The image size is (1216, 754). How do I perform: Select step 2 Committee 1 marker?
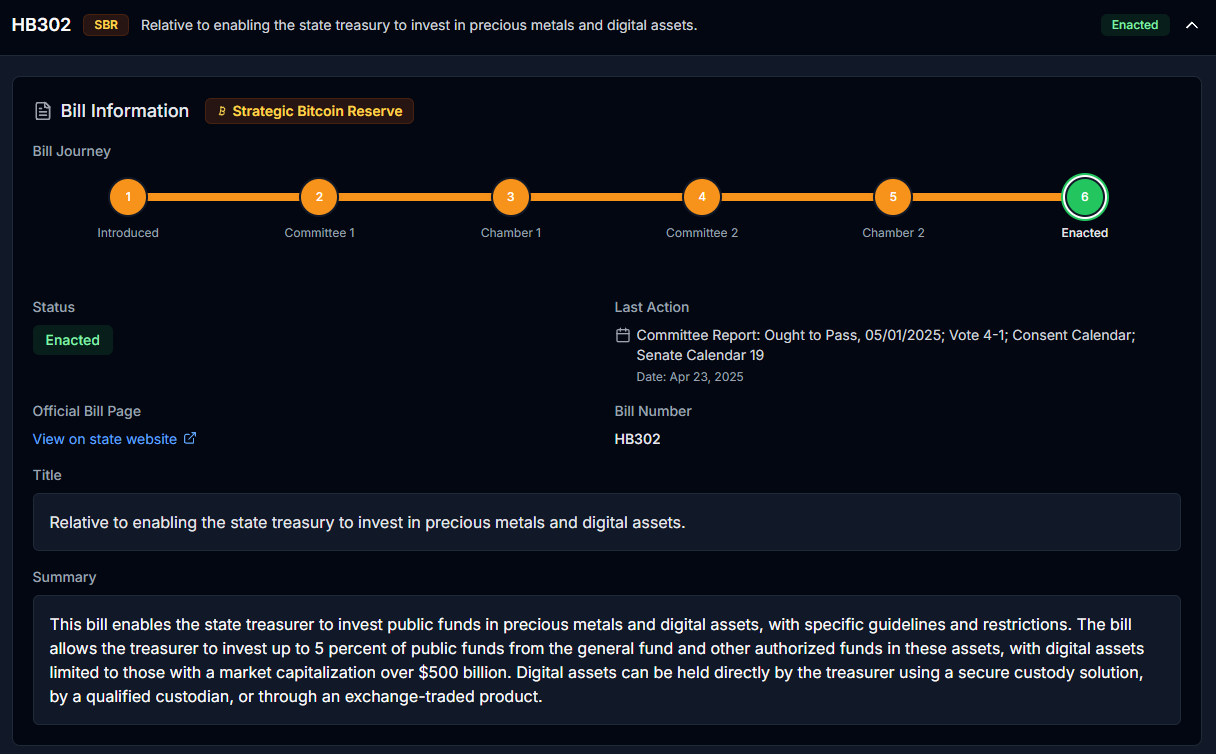click(319, 197)
